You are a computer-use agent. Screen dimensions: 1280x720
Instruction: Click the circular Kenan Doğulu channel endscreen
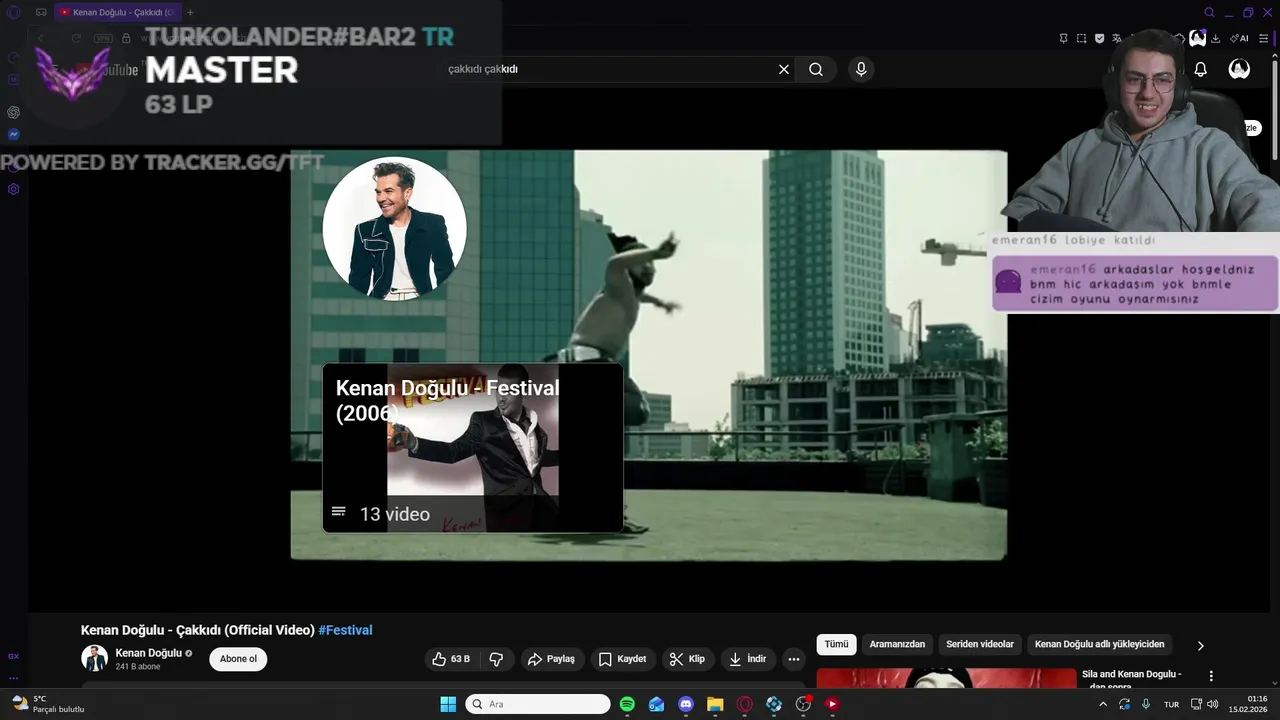coord(394,228)
